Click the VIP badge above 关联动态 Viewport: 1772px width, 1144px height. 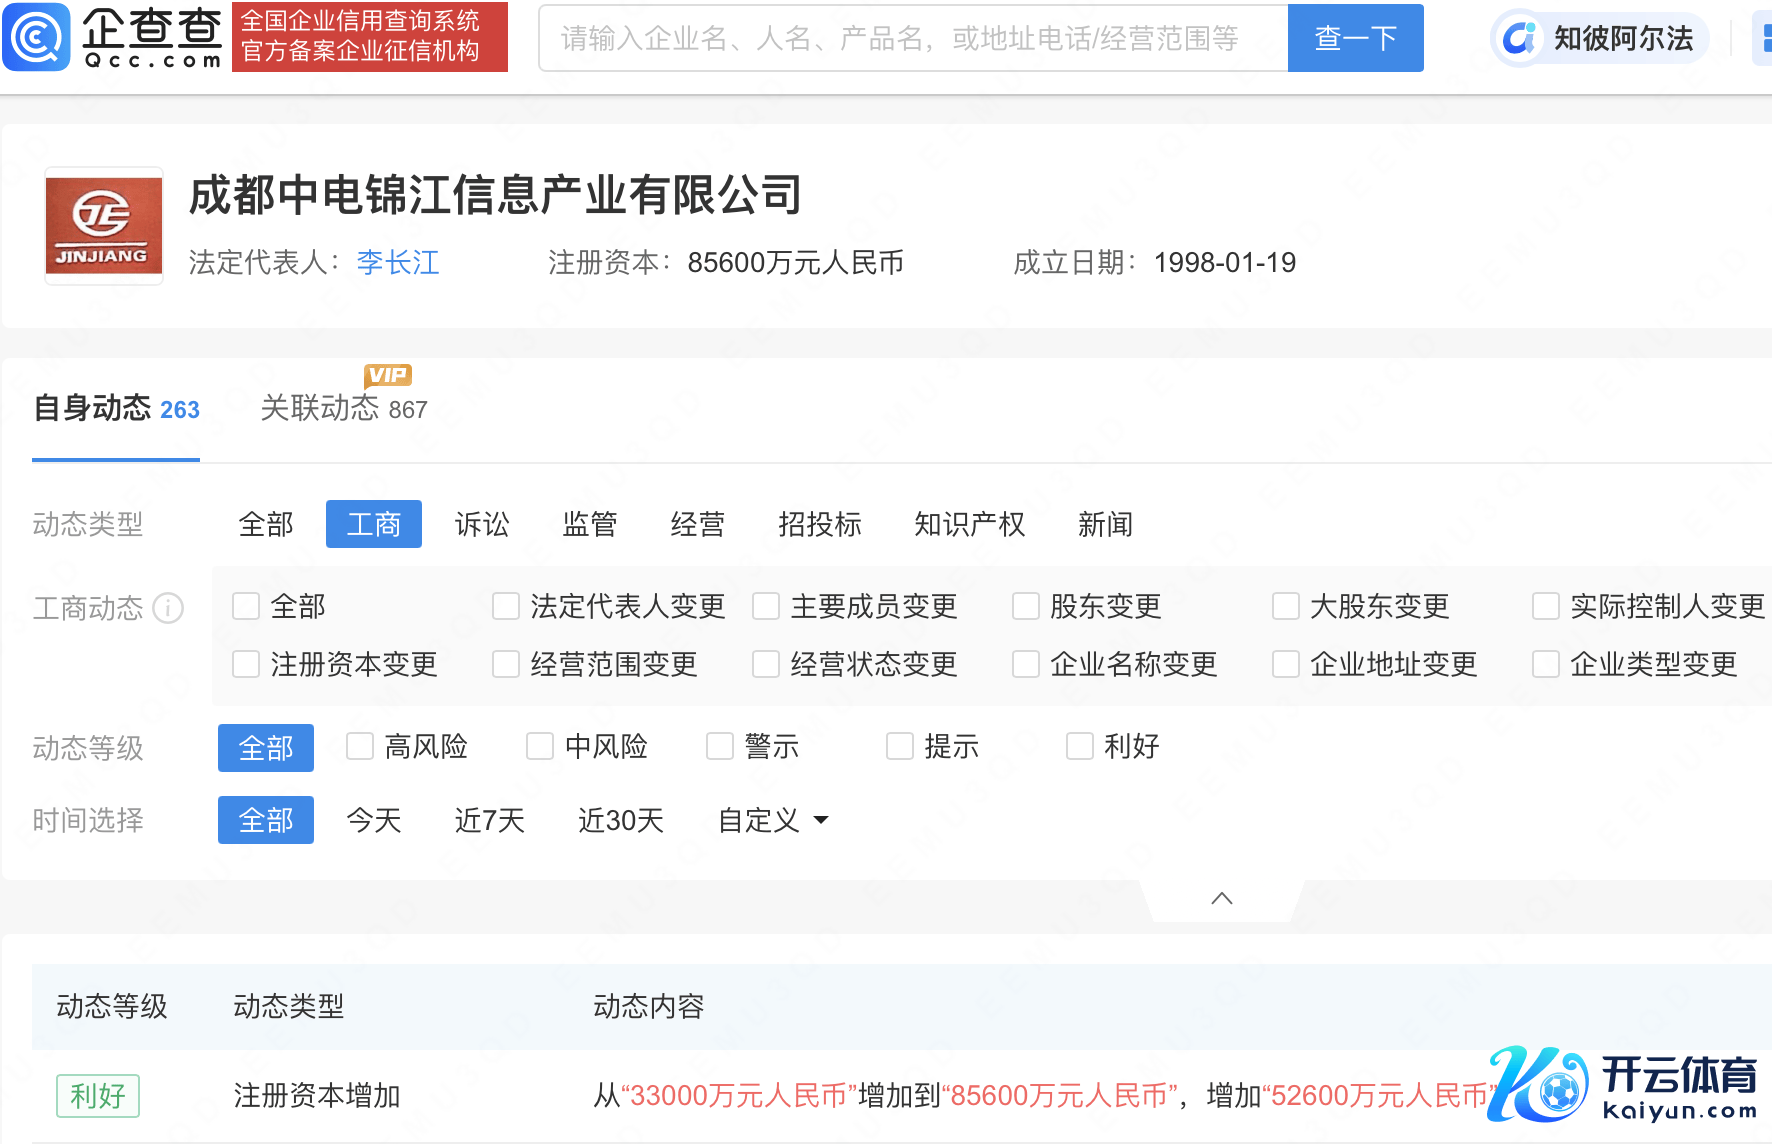click(x=388, y=375)
